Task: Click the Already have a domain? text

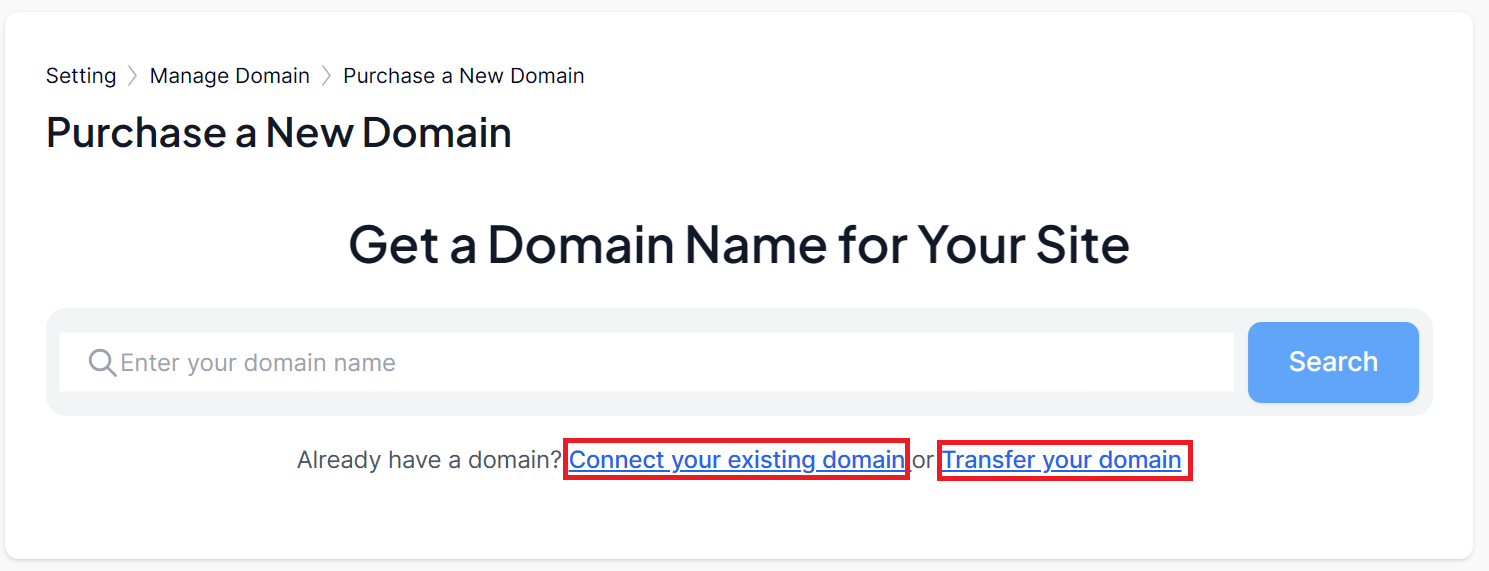Action: coord(430,460)
